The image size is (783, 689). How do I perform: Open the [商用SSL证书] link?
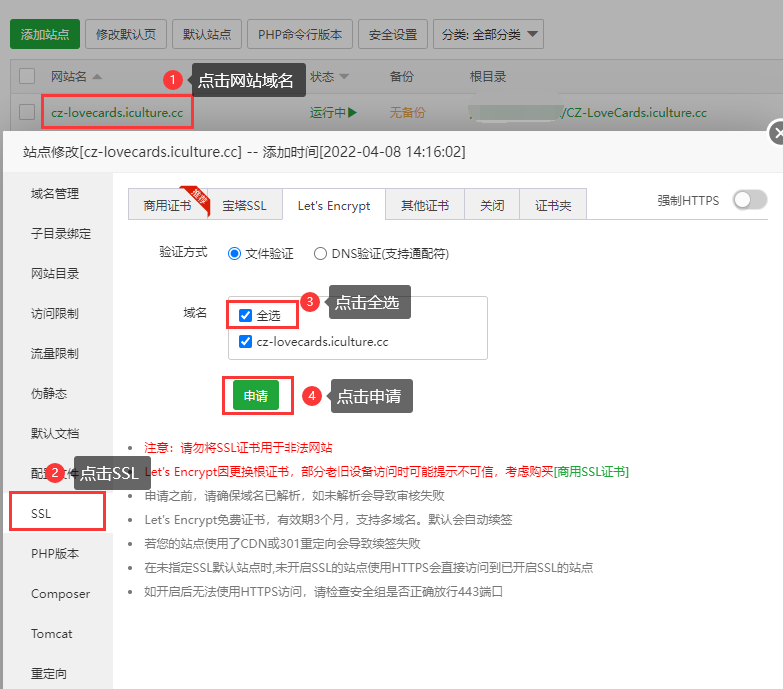pyautogui.click(x=591, y=471)
